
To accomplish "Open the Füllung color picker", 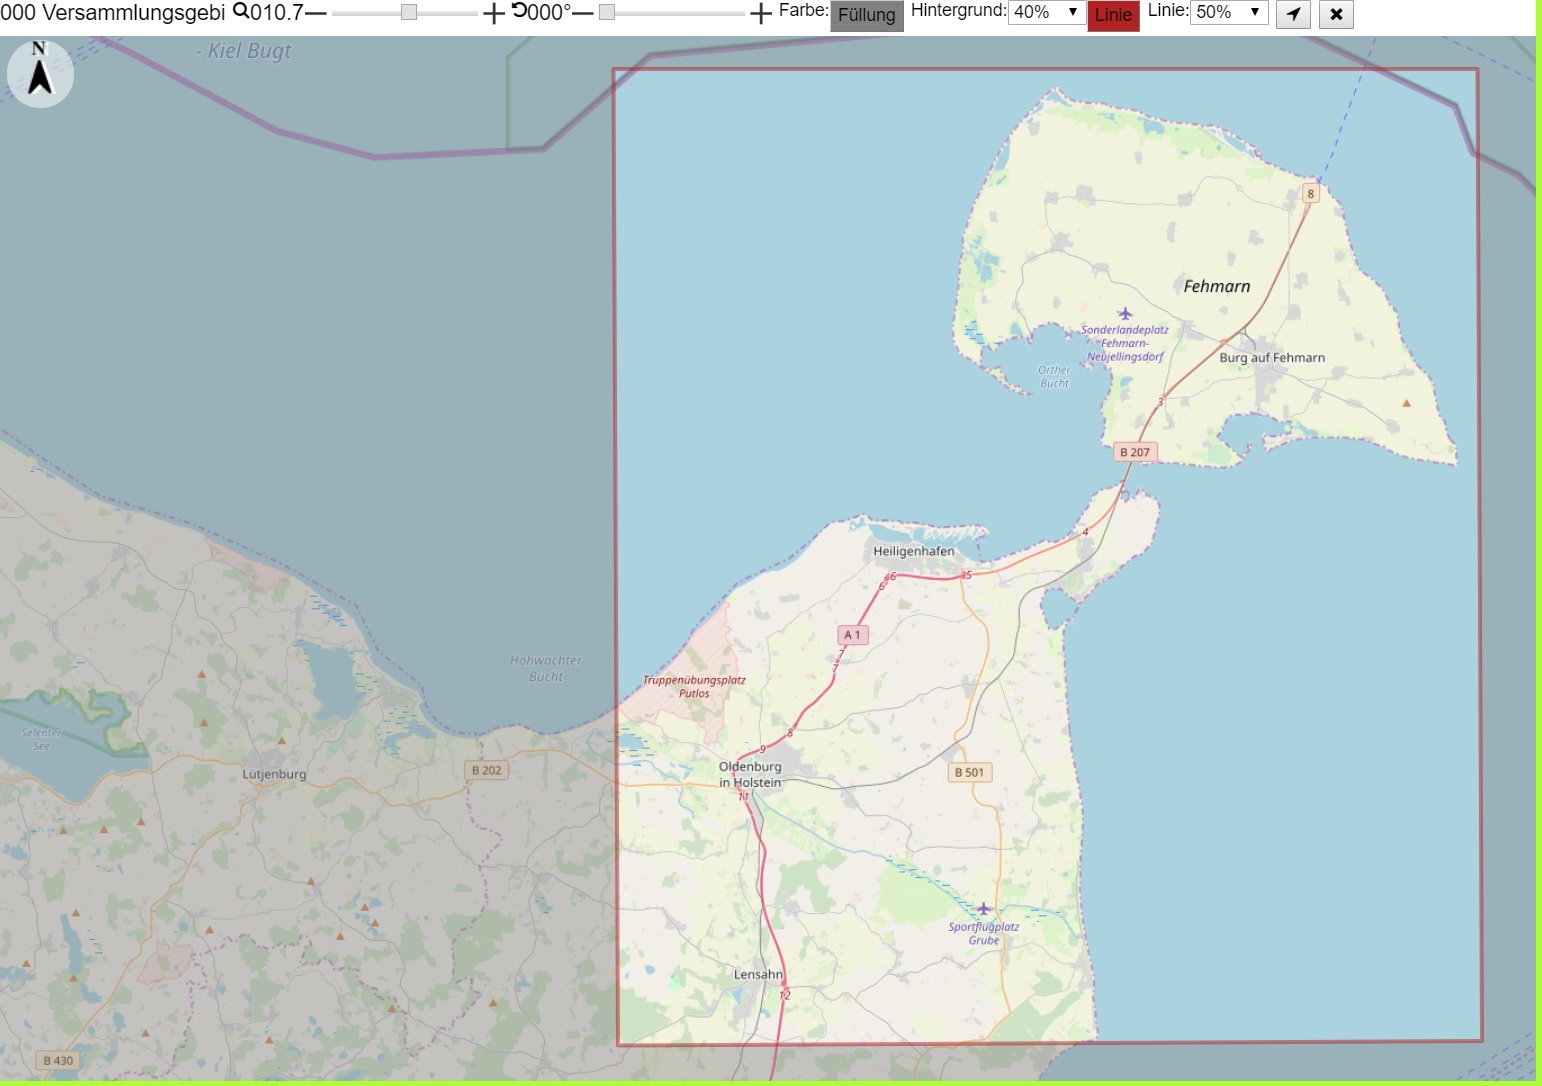I will (x=867, y=15).
